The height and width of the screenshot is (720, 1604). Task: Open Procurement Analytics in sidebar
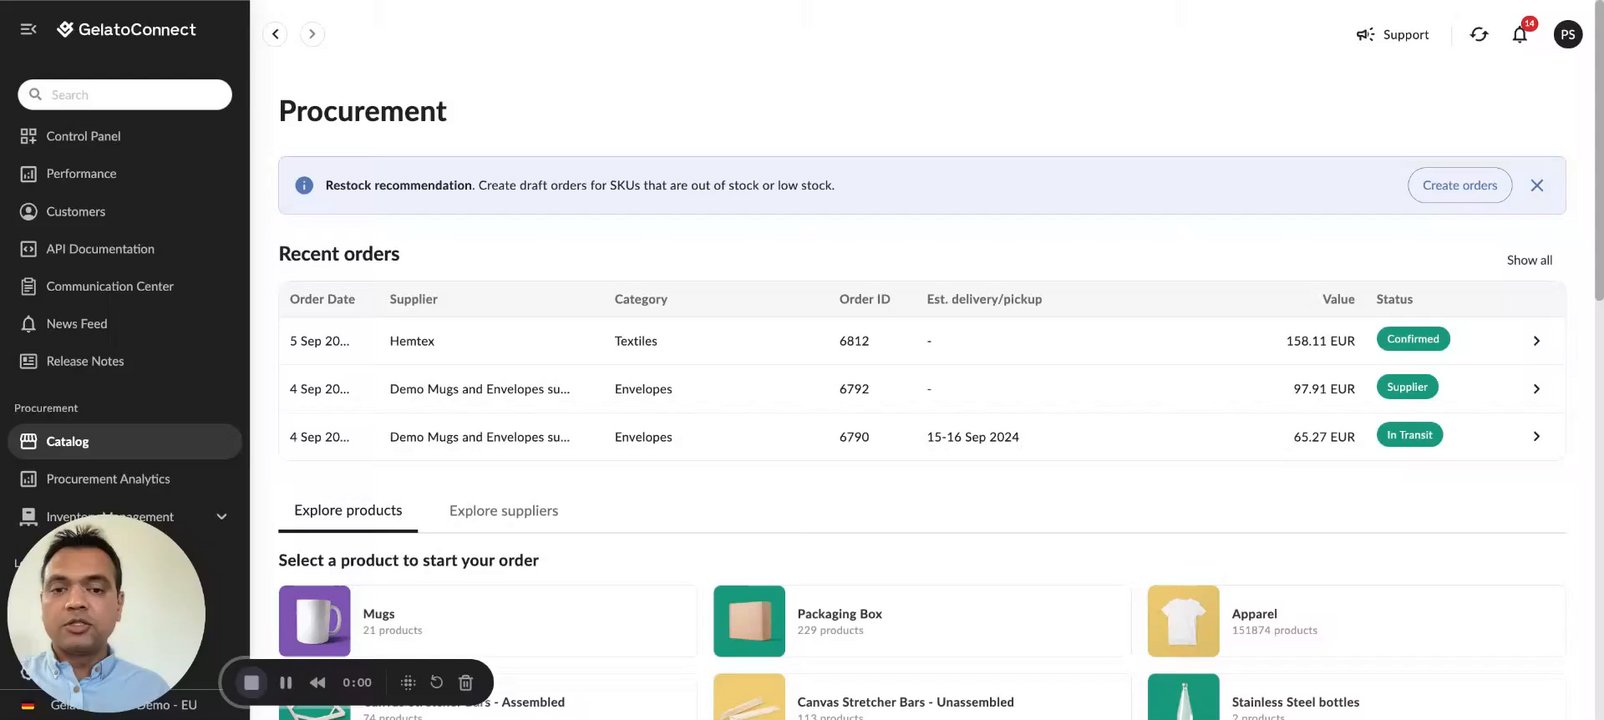coord(108,479)
